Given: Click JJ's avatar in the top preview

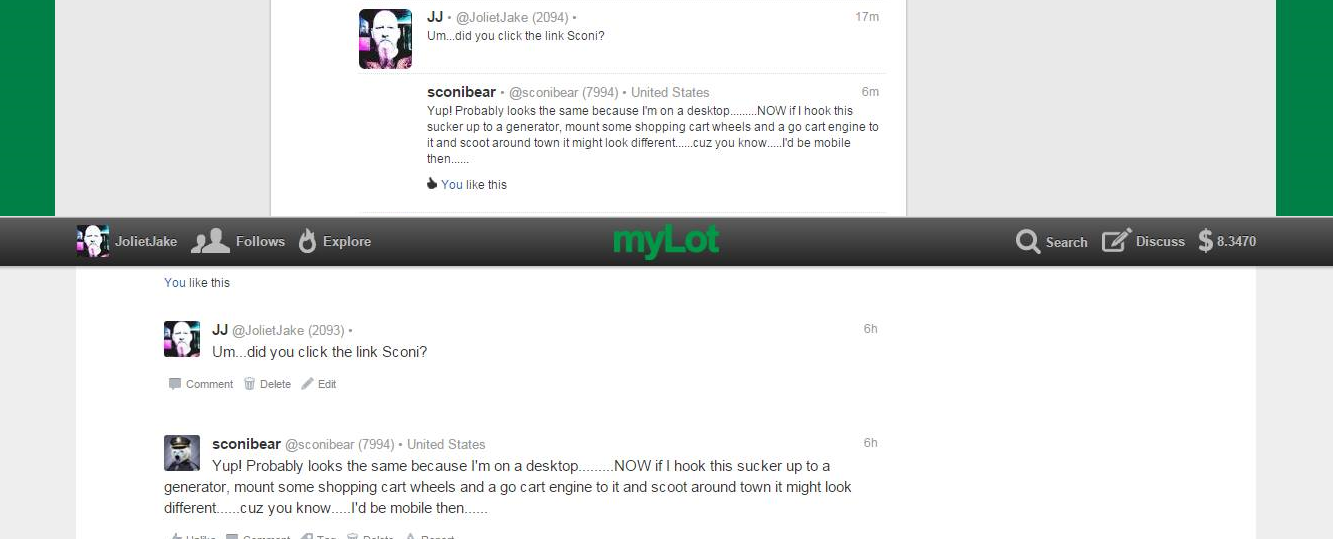Looking at the screenshot, I should [385, 39].
